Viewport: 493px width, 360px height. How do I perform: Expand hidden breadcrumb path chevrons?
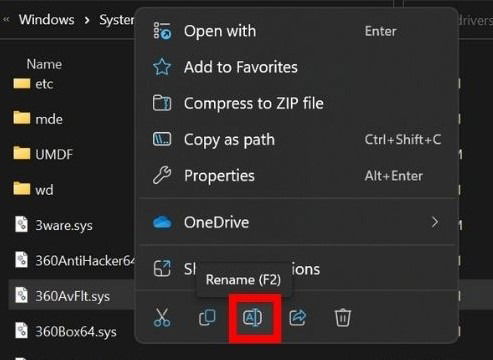tap(6, 20)
